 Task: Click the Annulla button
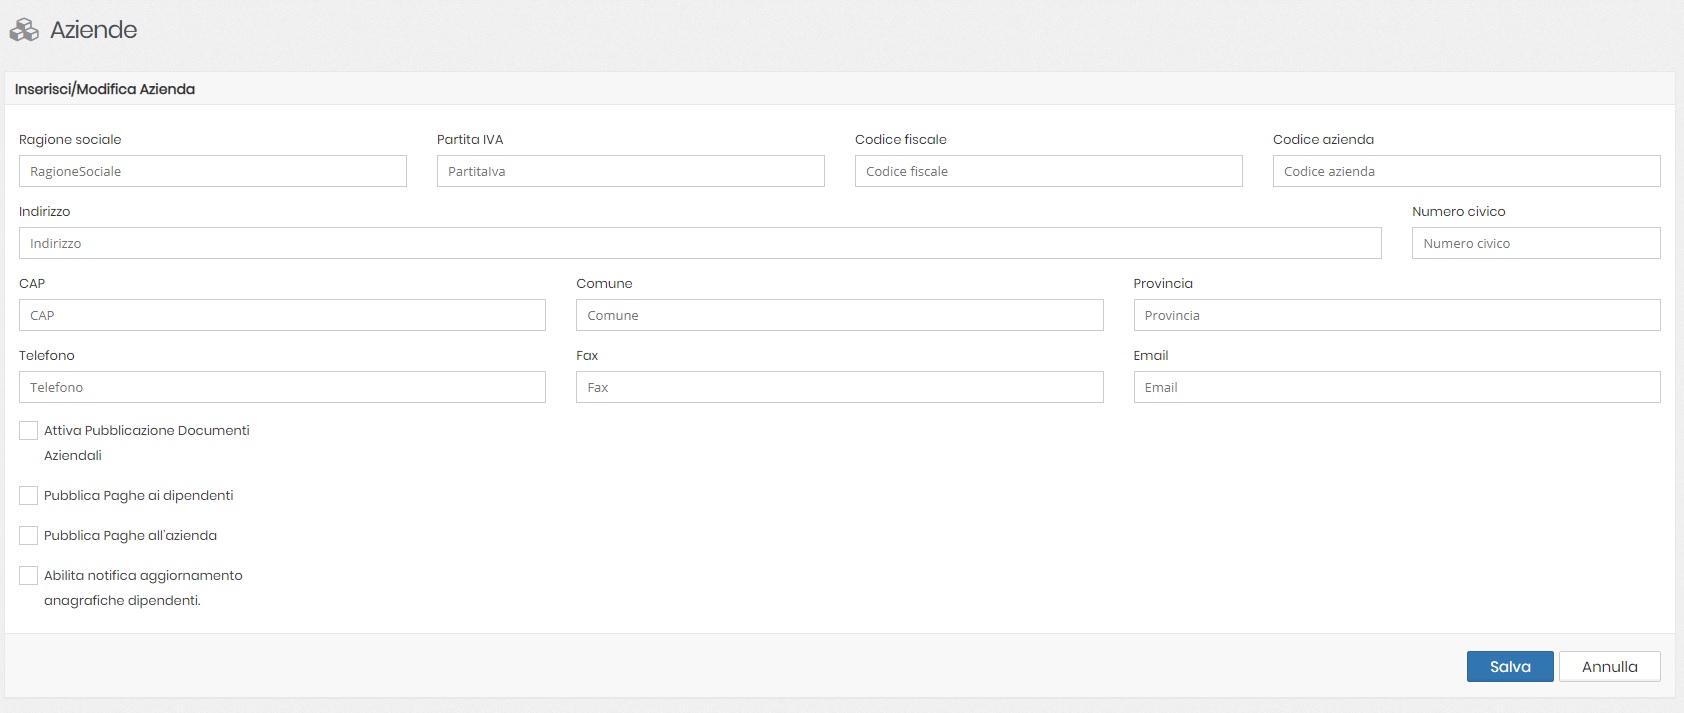[1609, 667]
